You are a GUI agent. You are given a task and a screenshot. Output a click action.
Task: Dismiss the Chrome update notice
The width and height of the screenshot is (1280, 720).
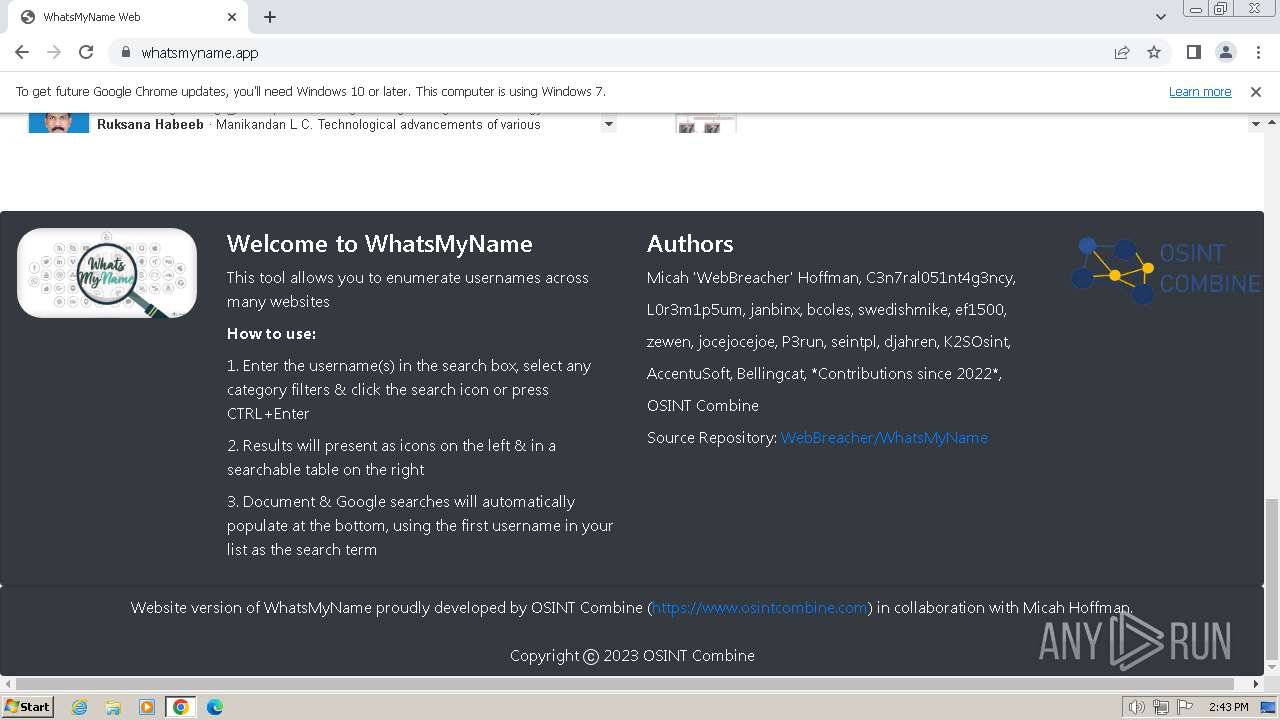tap(1256, 92)
